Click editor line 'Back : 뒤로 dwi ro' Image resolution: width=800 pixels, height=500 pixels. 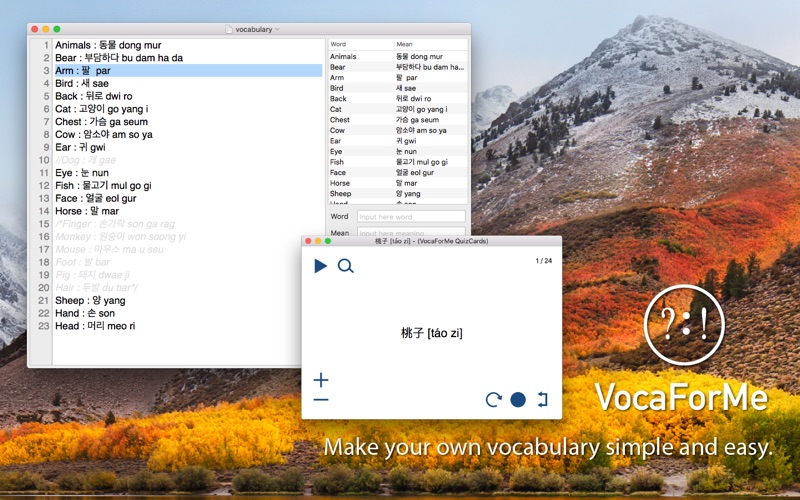pos(93,96)
